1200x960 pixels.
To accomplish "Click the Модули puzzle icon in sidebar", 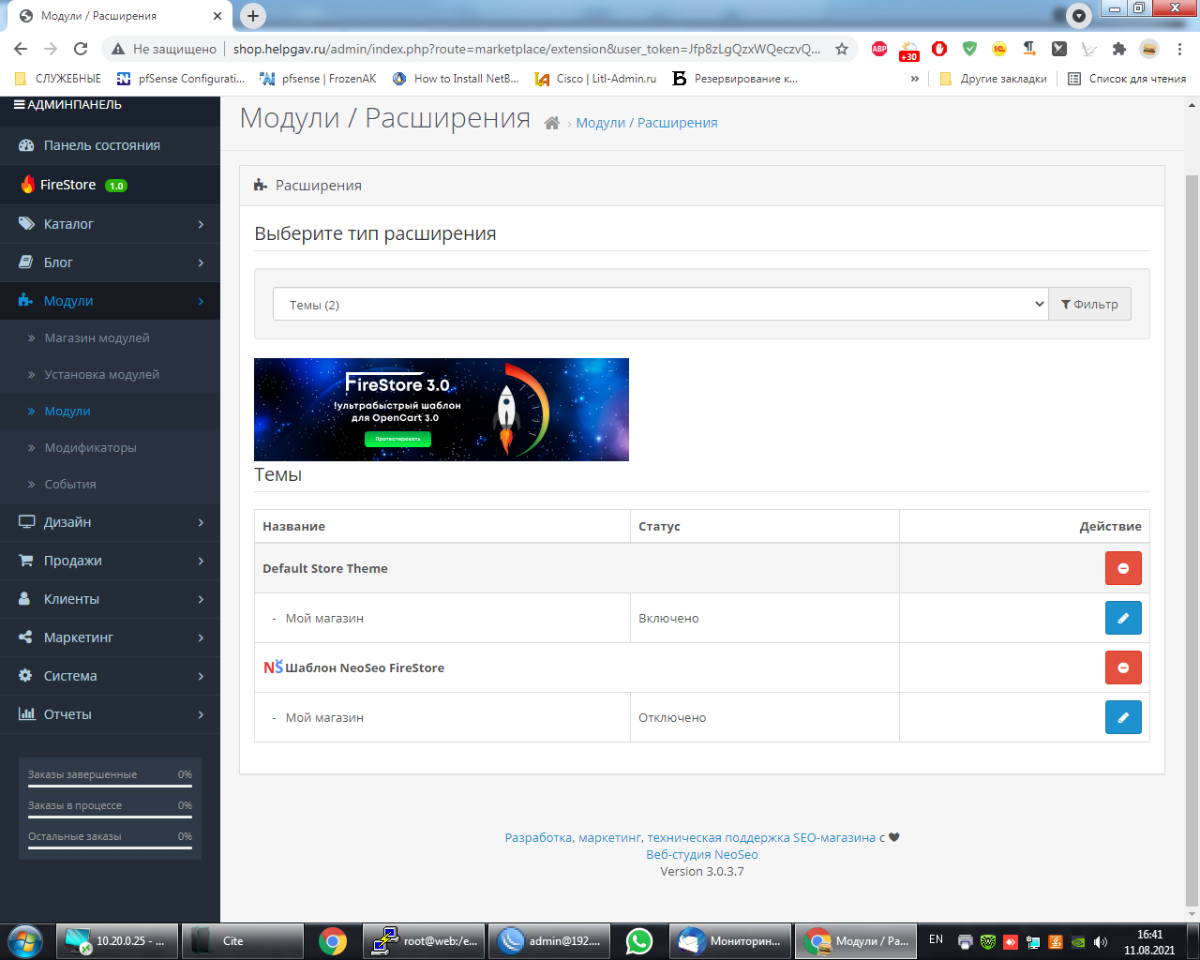I will pos(27,301).
